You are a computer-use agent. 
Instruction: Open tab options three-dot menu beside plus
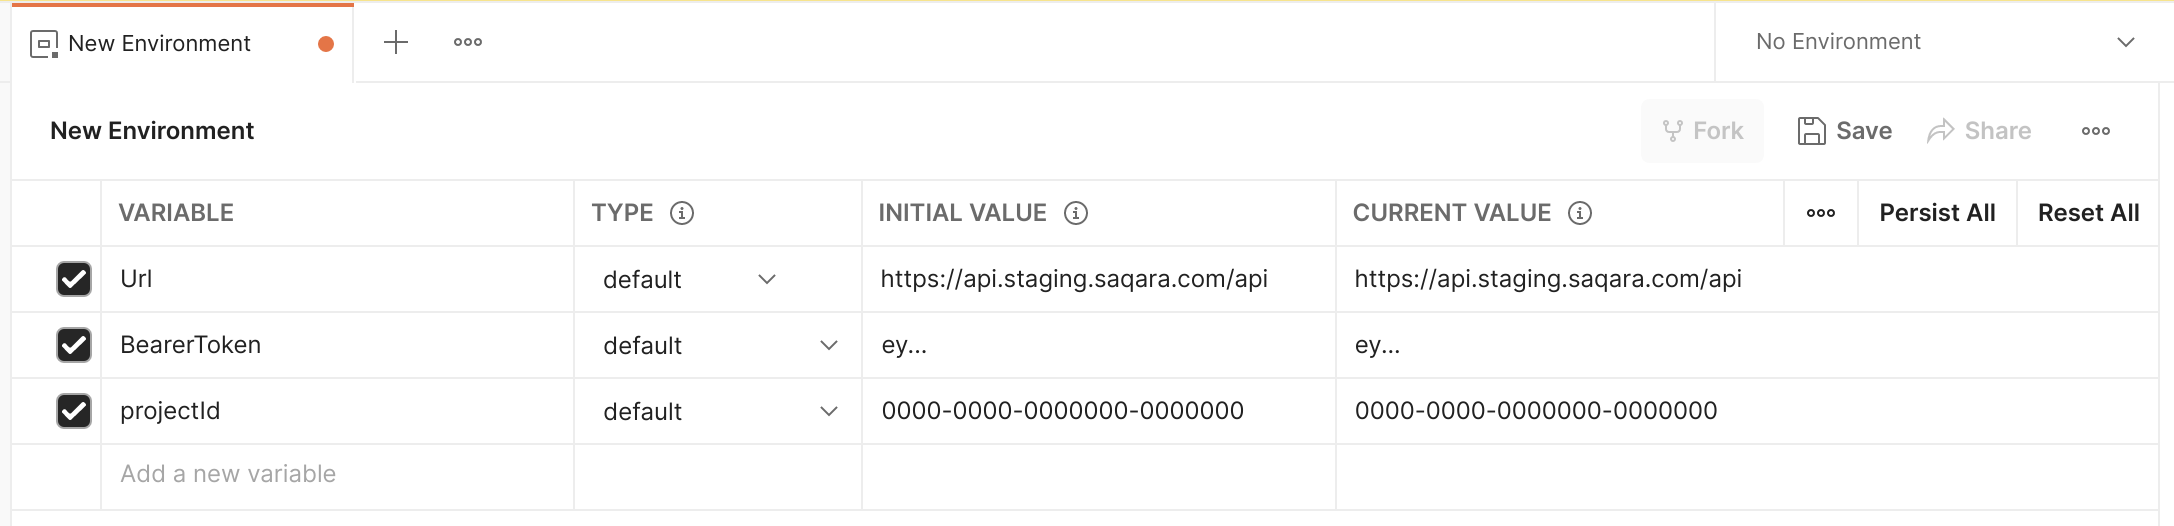point(468,42)
